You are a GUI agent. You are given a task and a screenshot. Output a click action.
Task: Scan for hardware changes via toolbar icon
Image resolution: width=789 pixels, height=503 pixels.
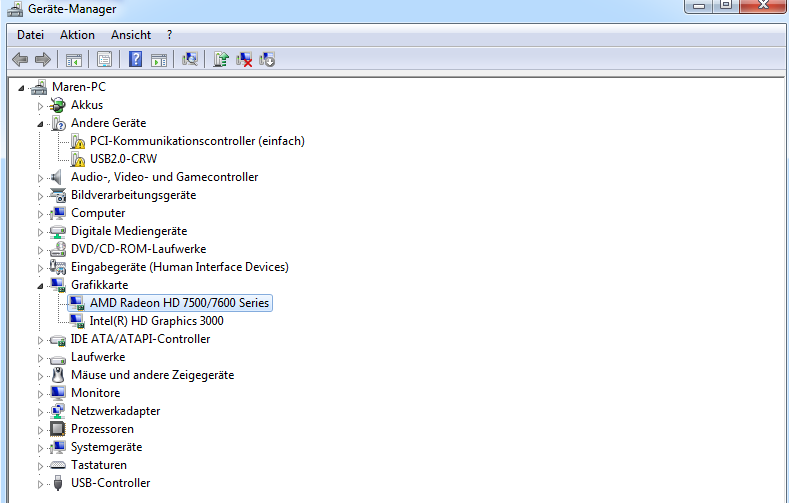click(190, 59)
